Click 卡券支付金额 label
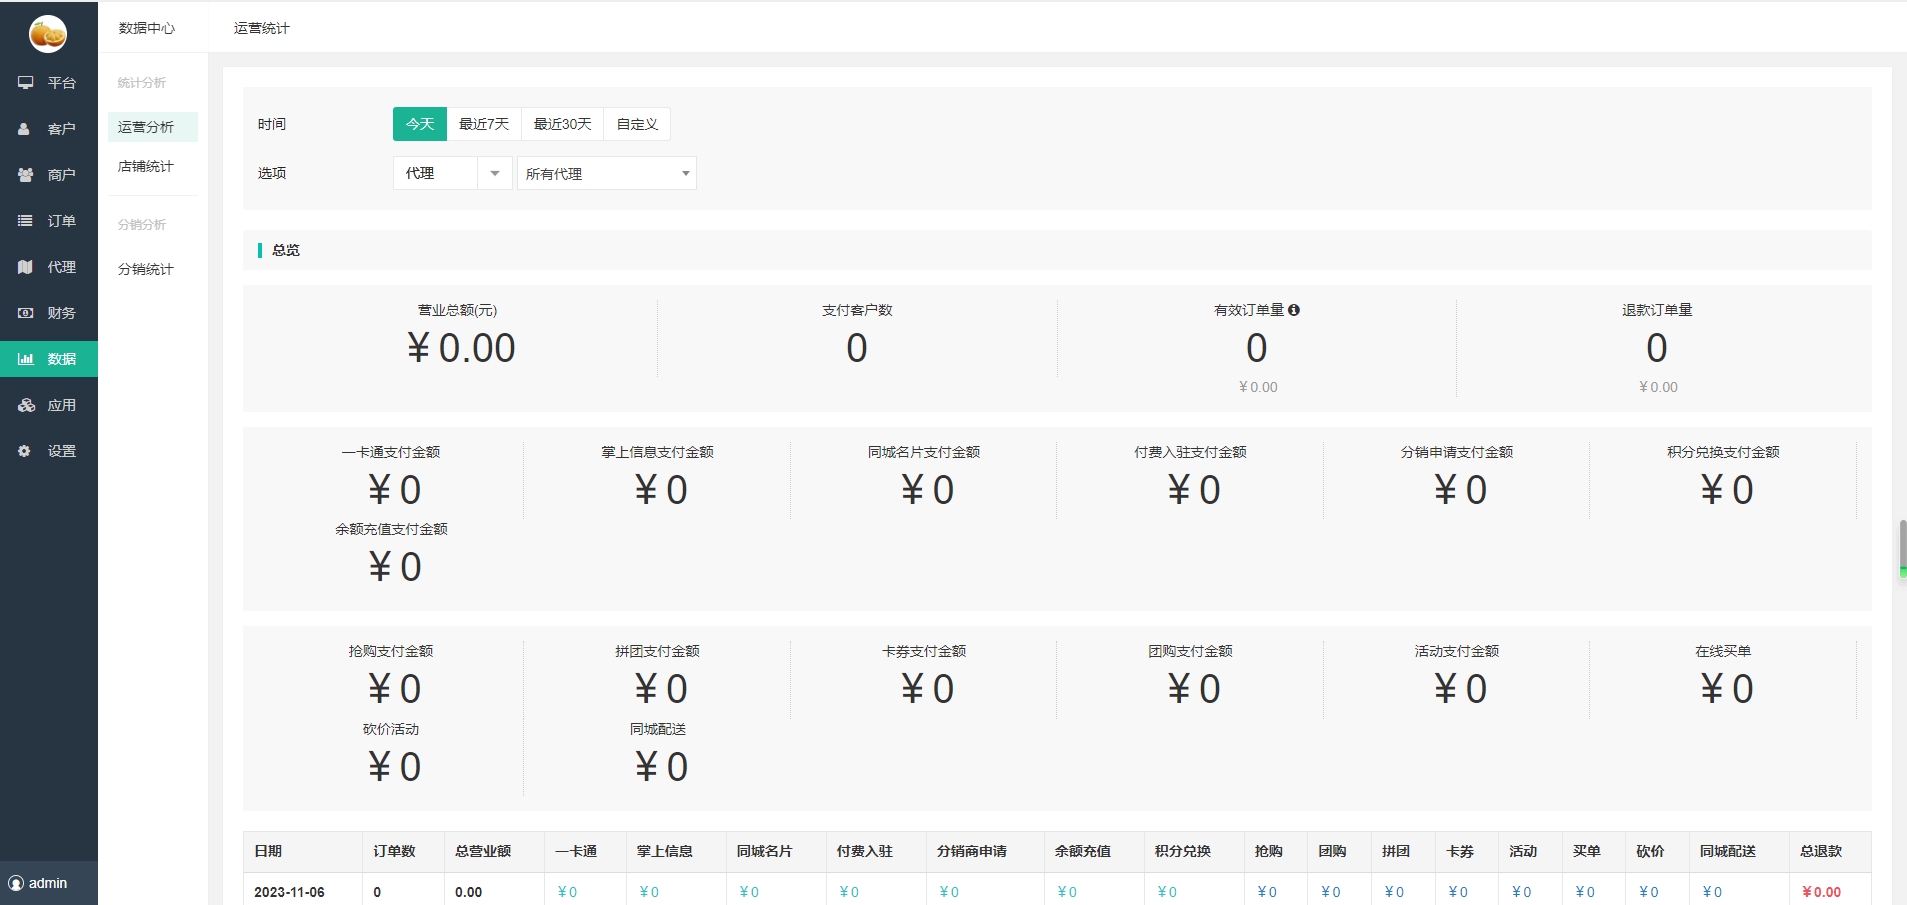Screen dimensions: 1907x905 click(924, 651)
